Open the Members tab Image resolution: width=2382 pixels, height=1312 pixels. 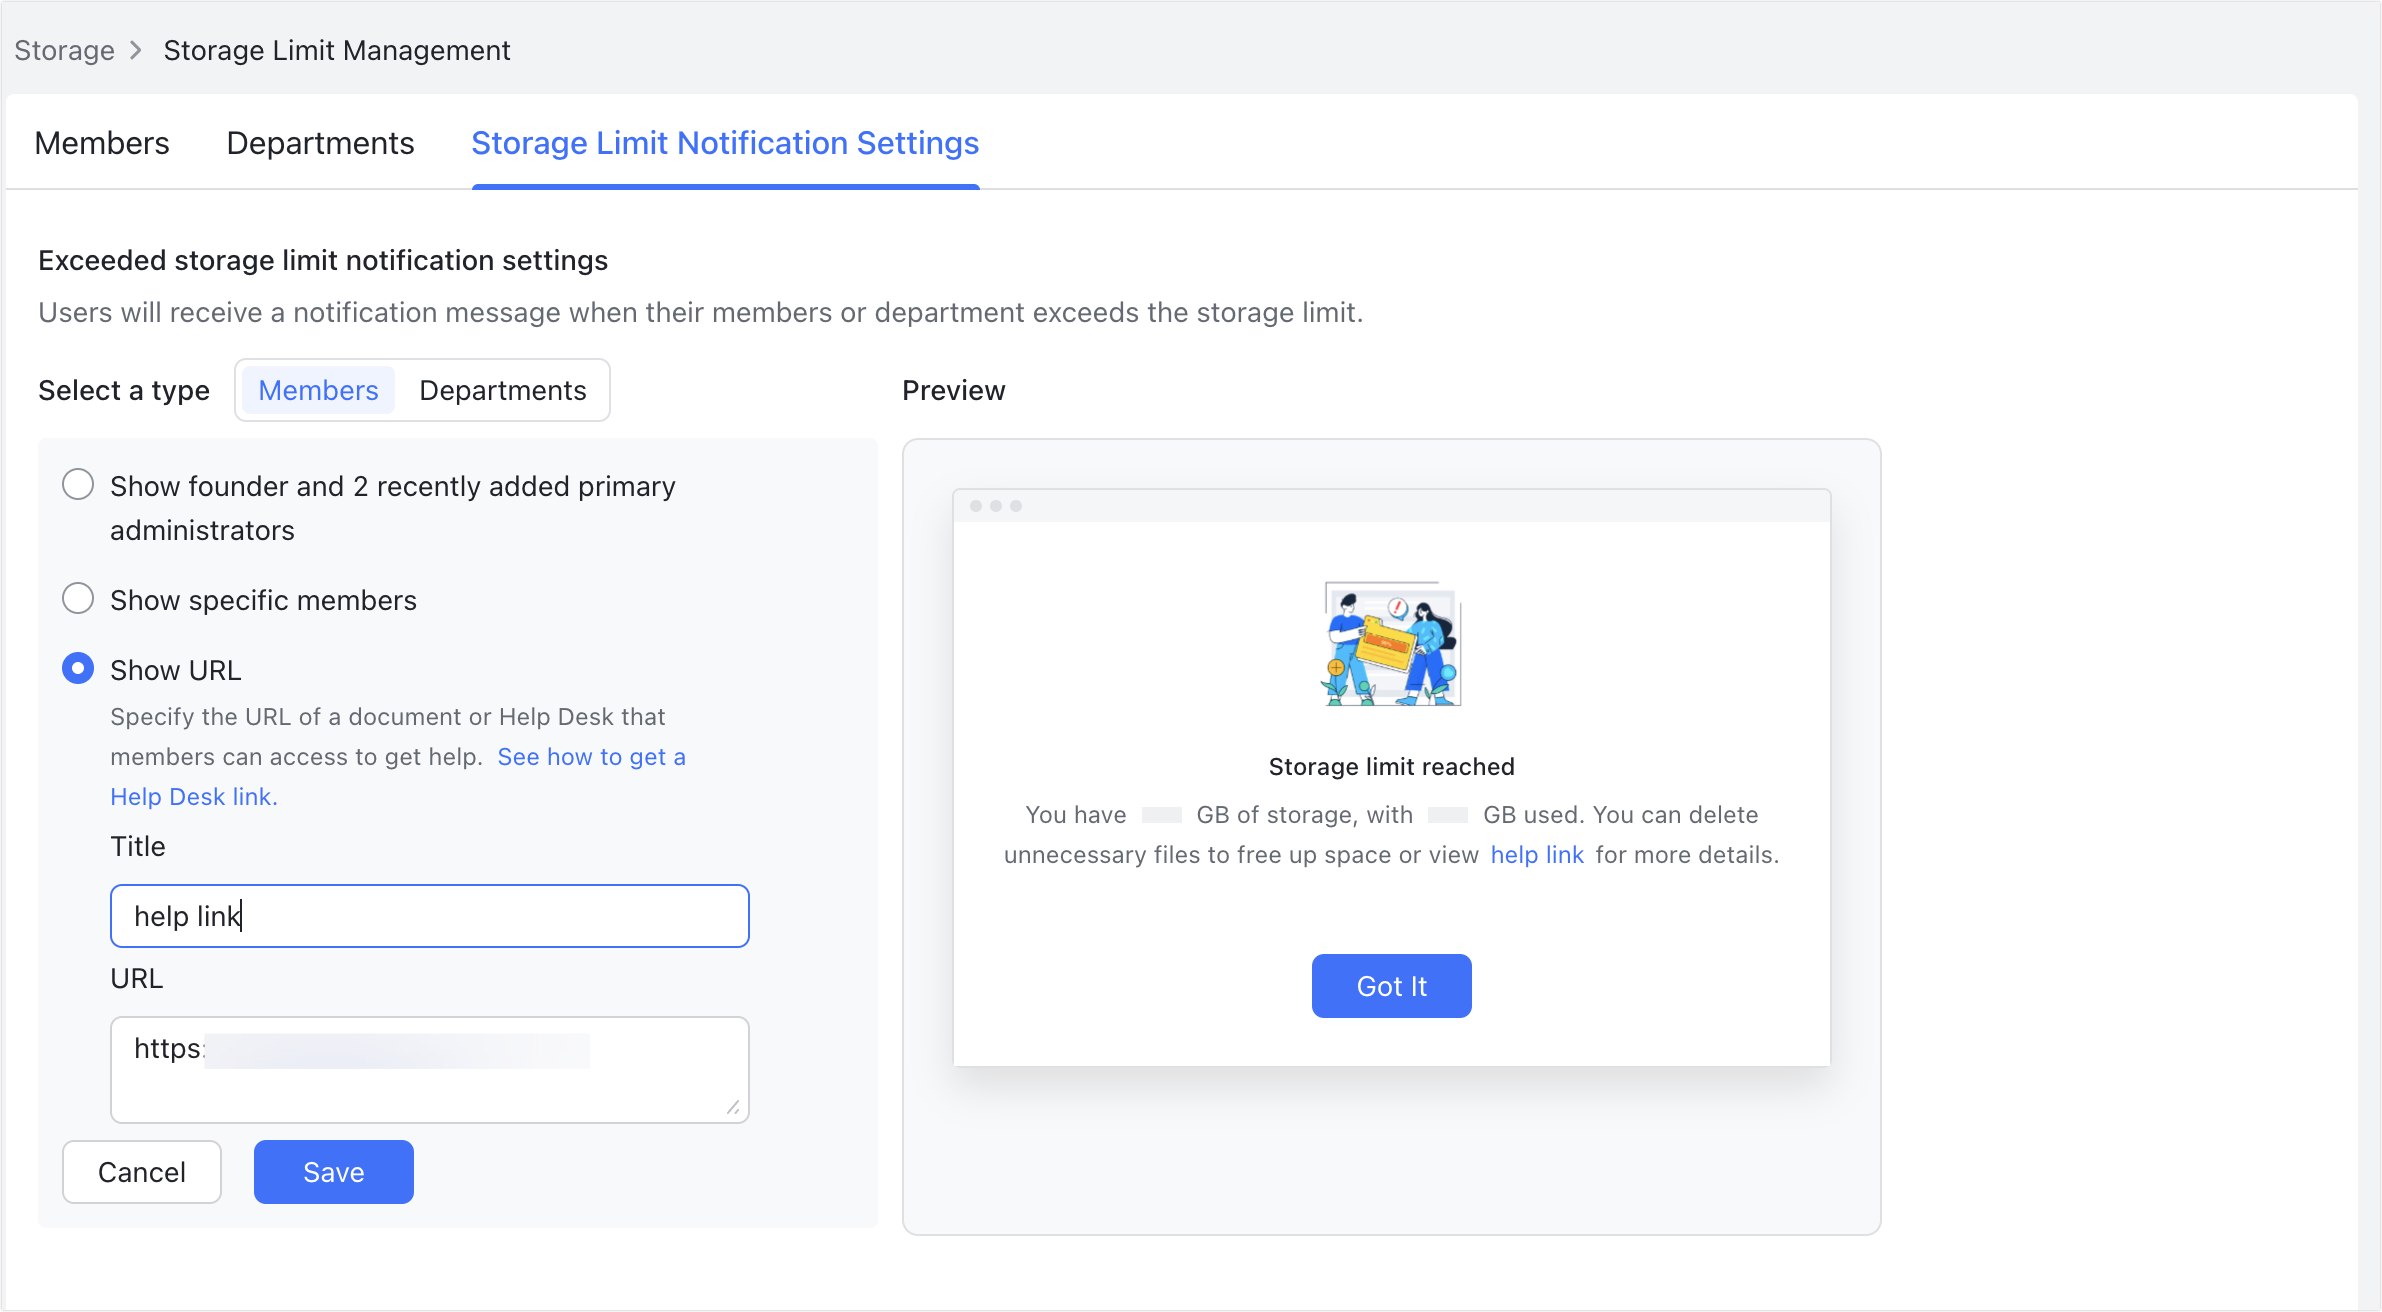click(102, 143)
